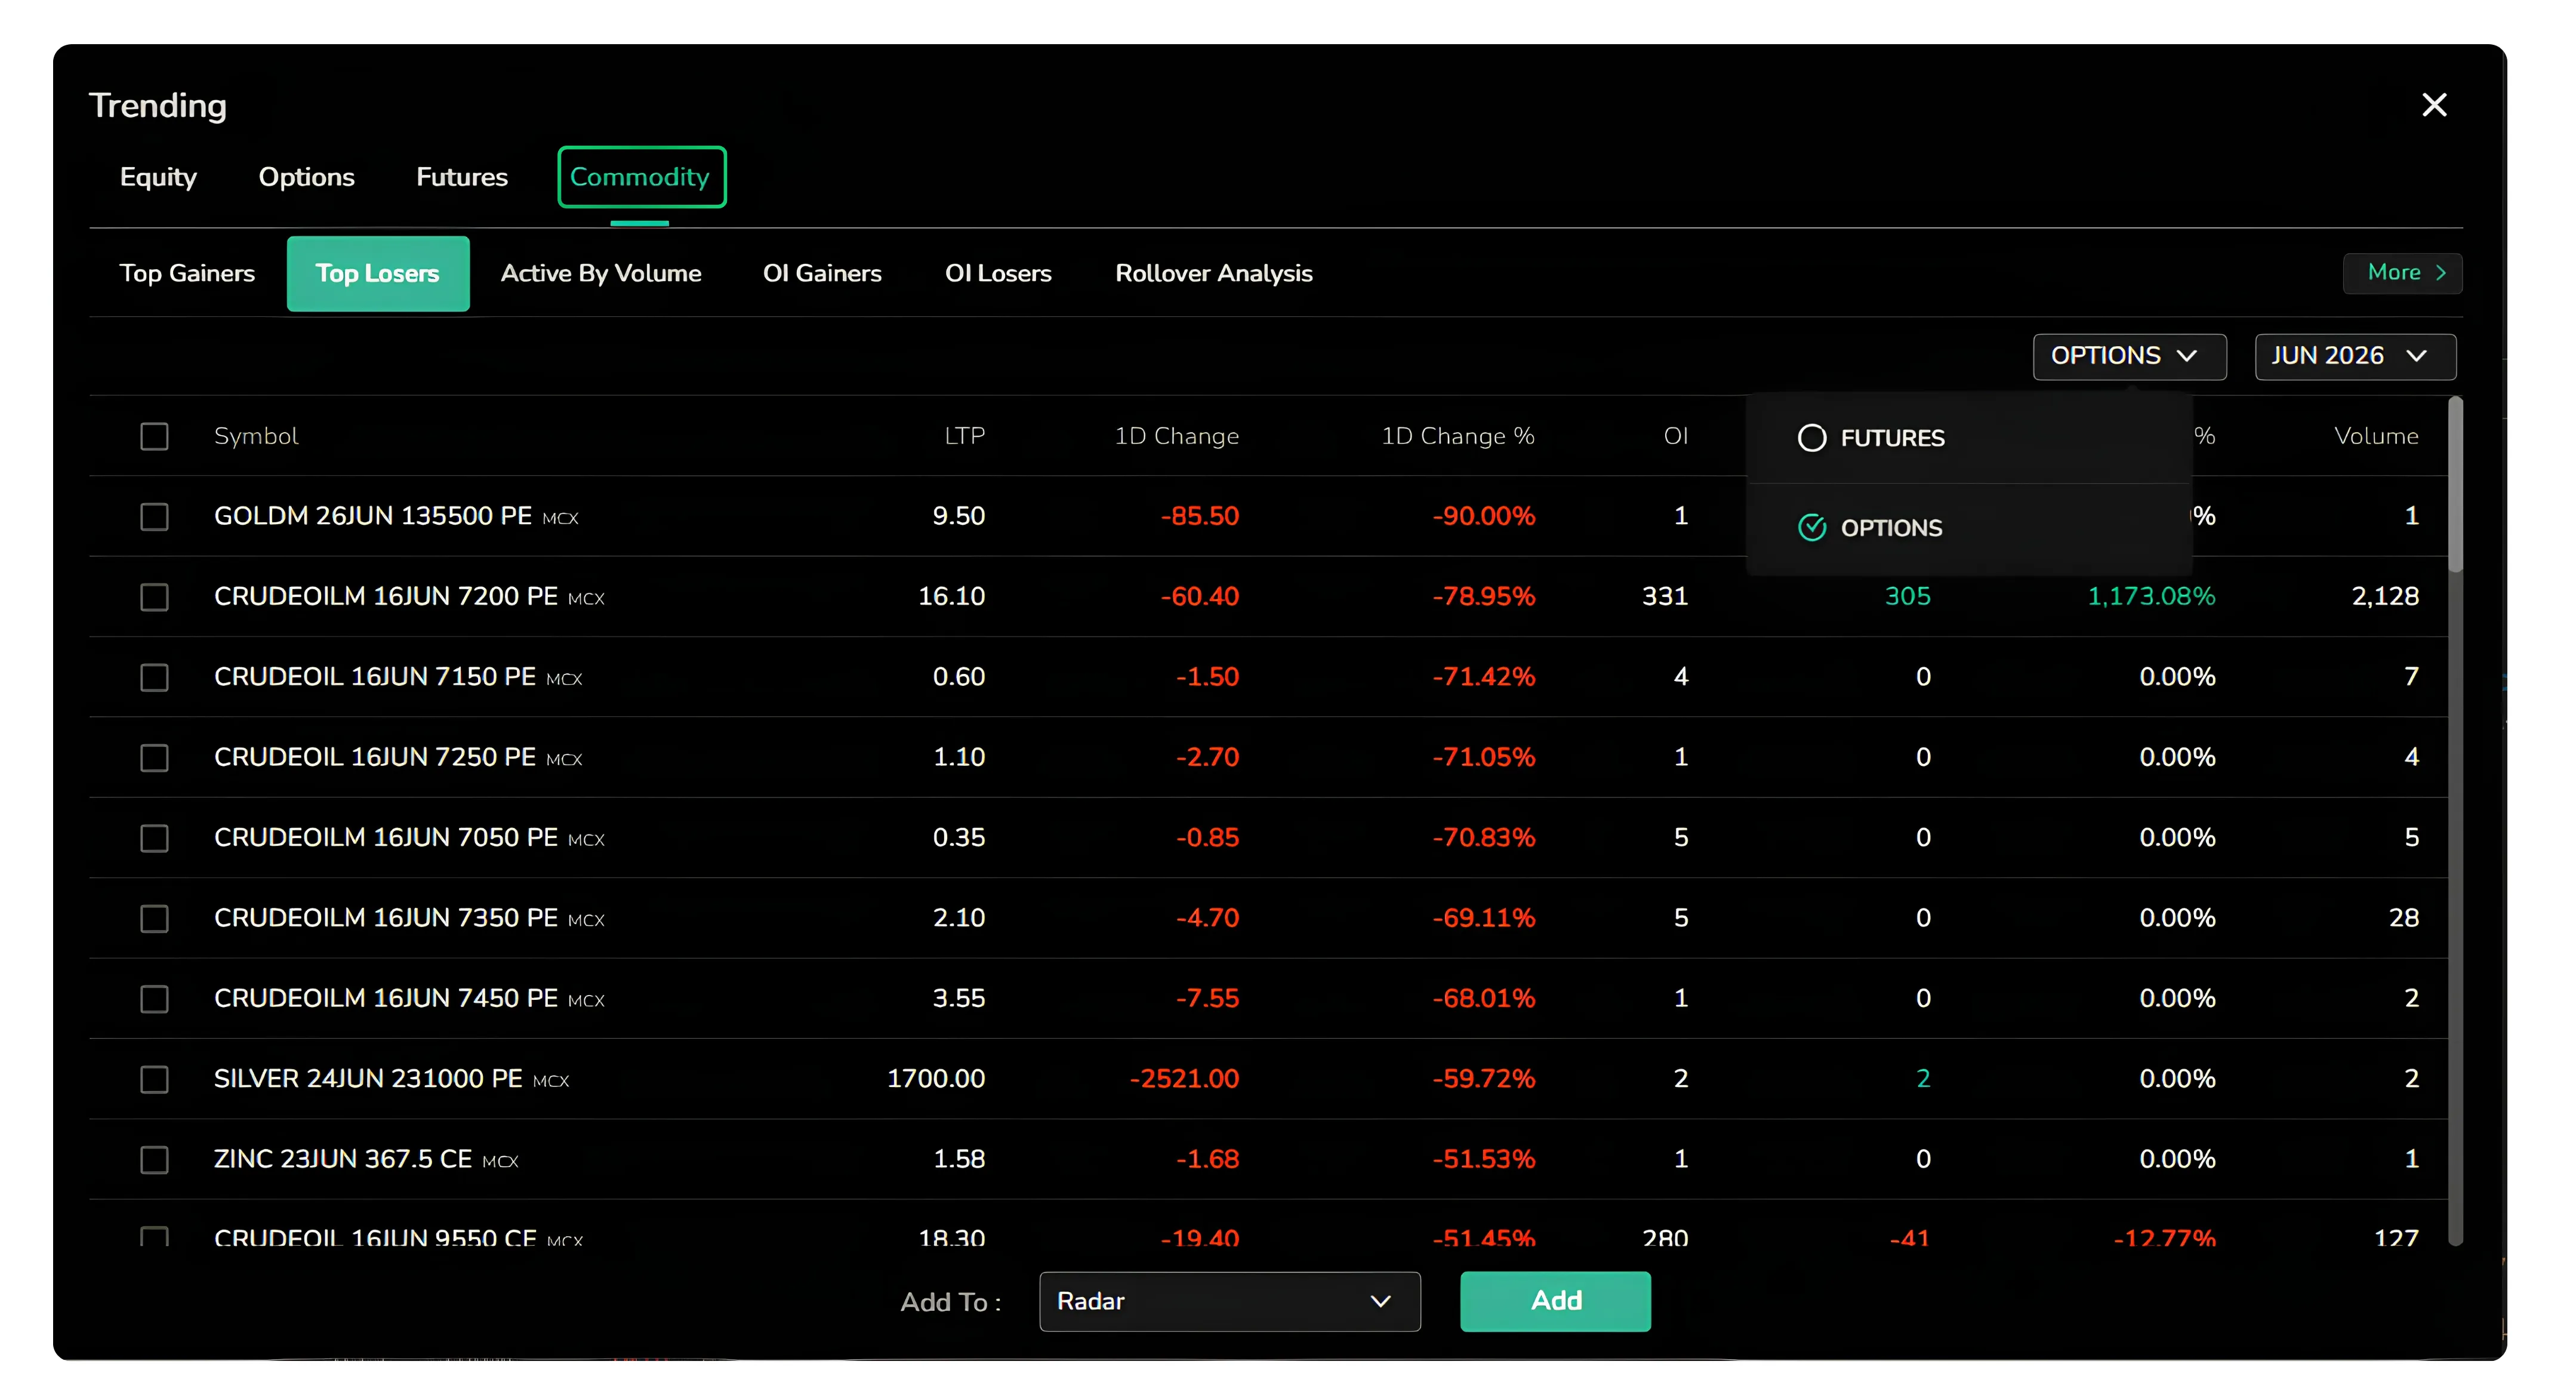Click the CRUDEOILM 16JUN 7350 PE symbol
The height and width of the screenshot is (1386, 2576).
tap(386, 918)
